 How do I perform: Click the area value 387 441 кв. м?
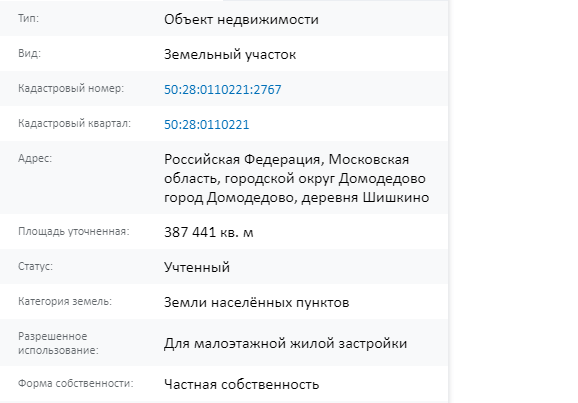[x=209, y=232]
